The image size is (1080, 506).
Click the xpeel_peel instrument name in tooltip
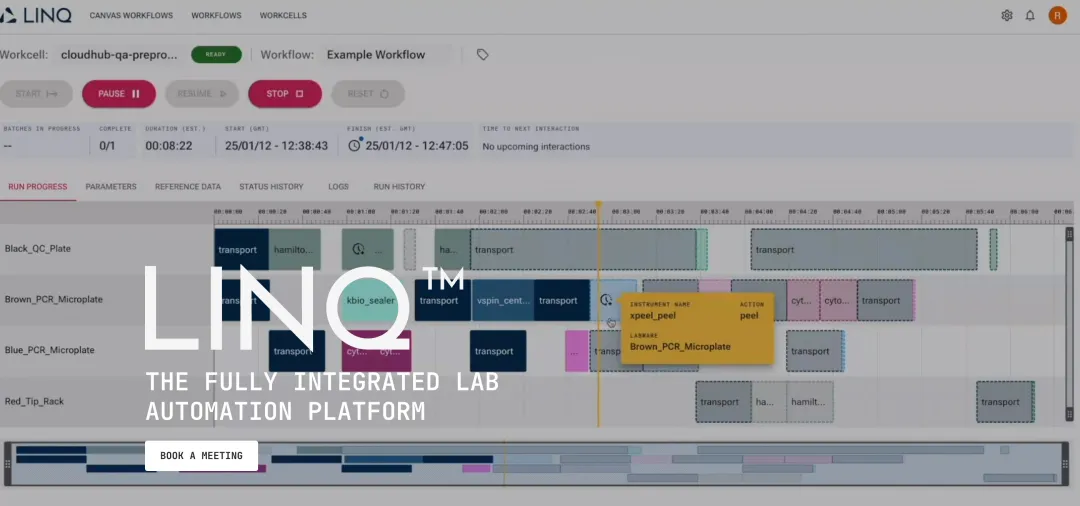pos(653,315)
